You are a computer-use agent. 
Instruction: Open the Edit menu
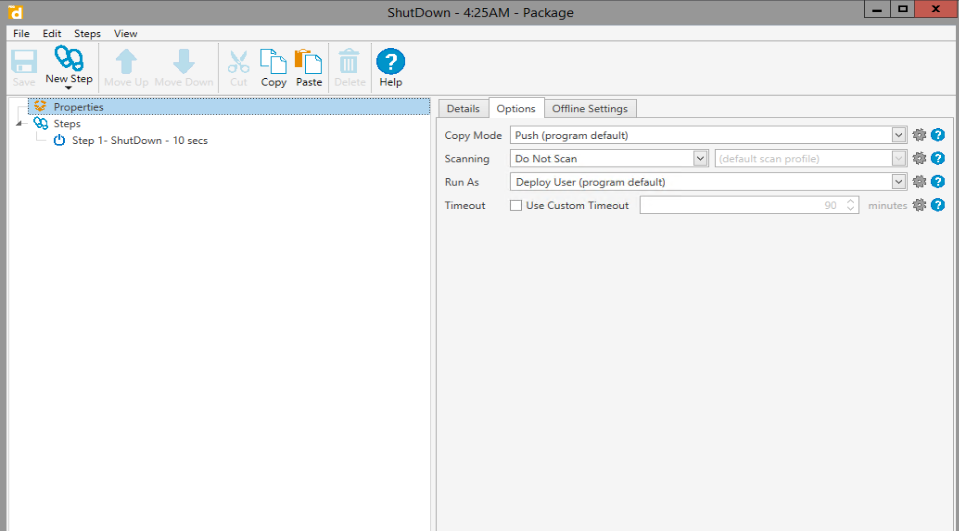coord(52,33)
